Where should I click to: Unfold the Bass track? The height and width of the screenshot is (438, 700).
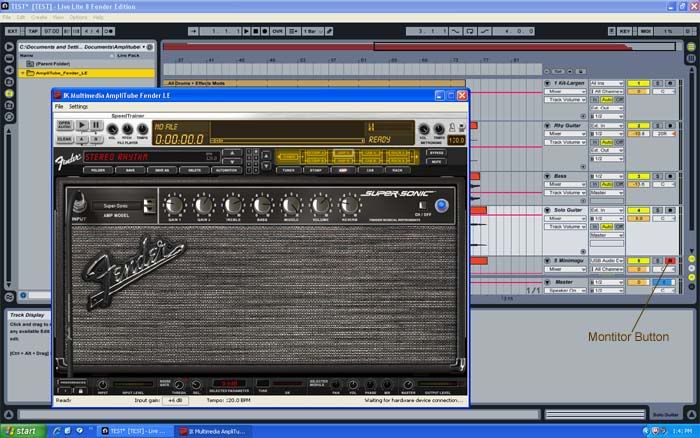pos(547,176)
